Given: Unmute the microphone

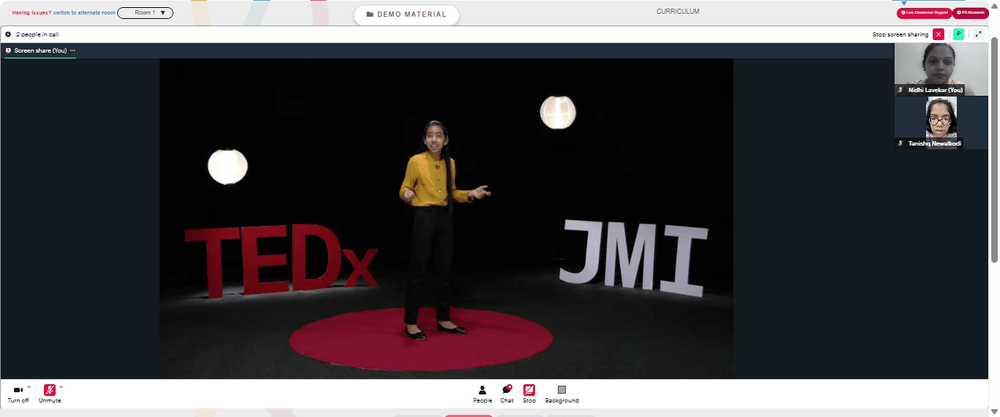Looking at the screenshot, I should click(x=50, y=393).
